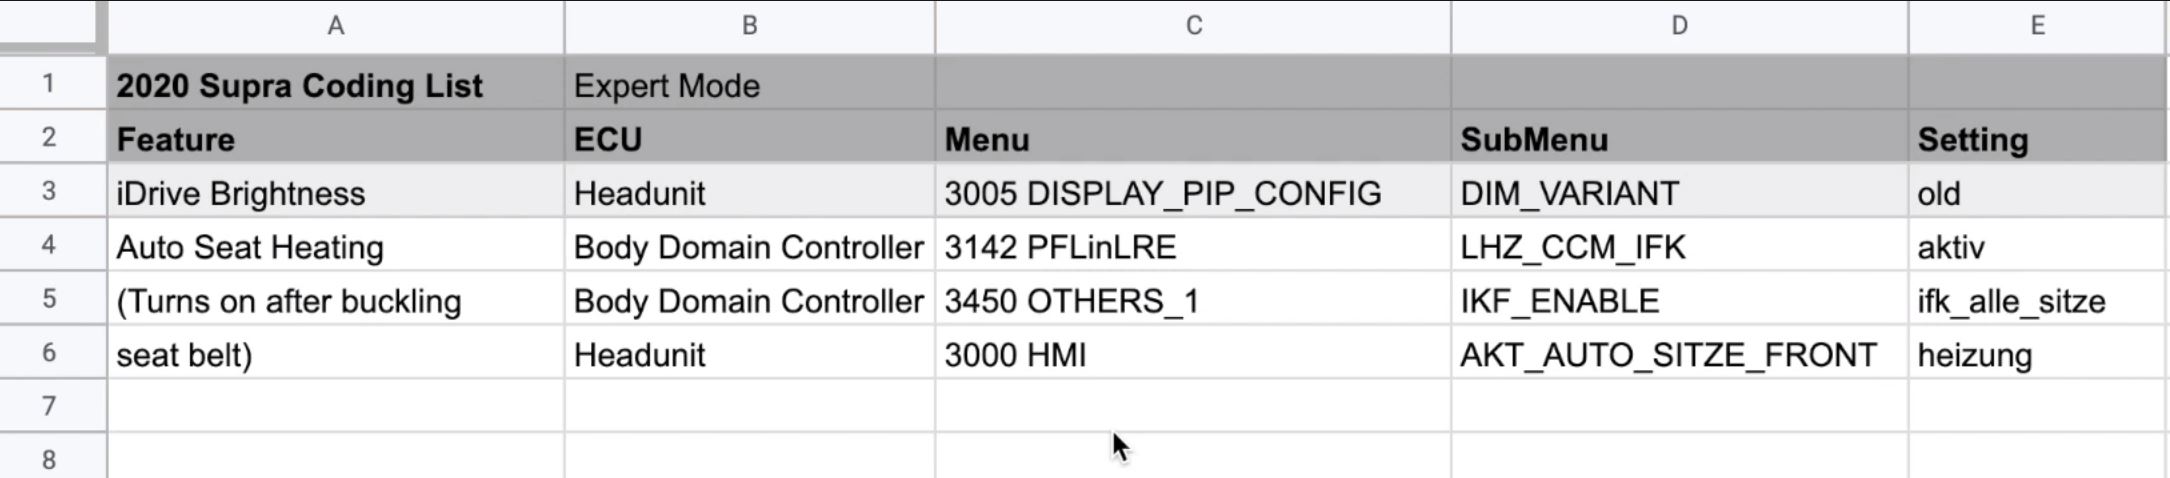This screenshot has height=478, width=2170.
Task: Select column E header
Action: point(2038,26)
